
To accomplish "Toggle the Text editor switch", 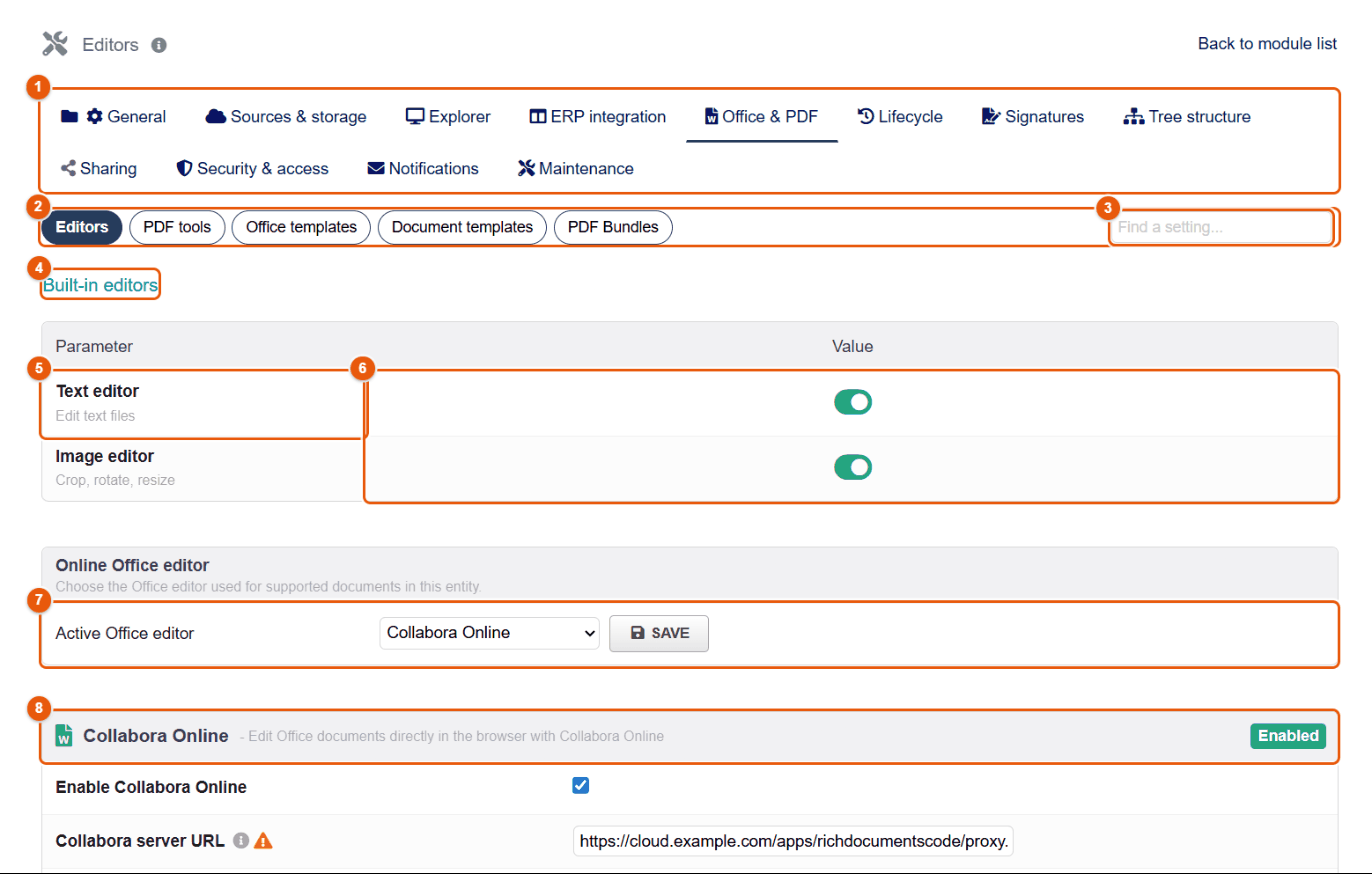I will point(853,402).
